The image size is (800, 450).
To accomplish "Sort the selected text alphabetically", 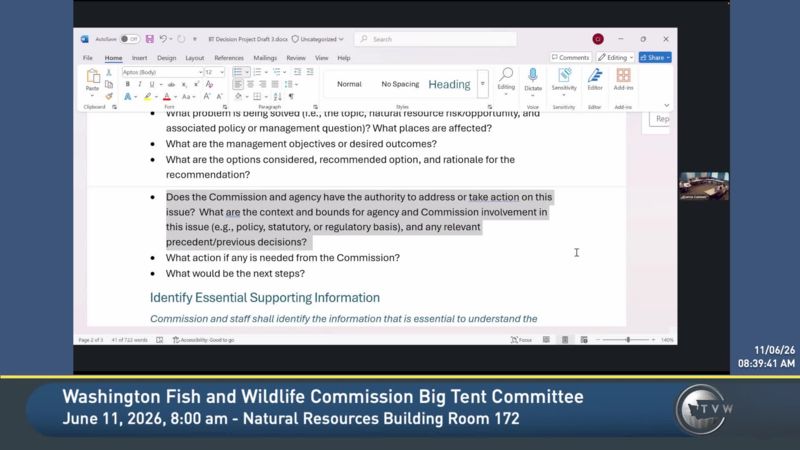I will [278, 96].
